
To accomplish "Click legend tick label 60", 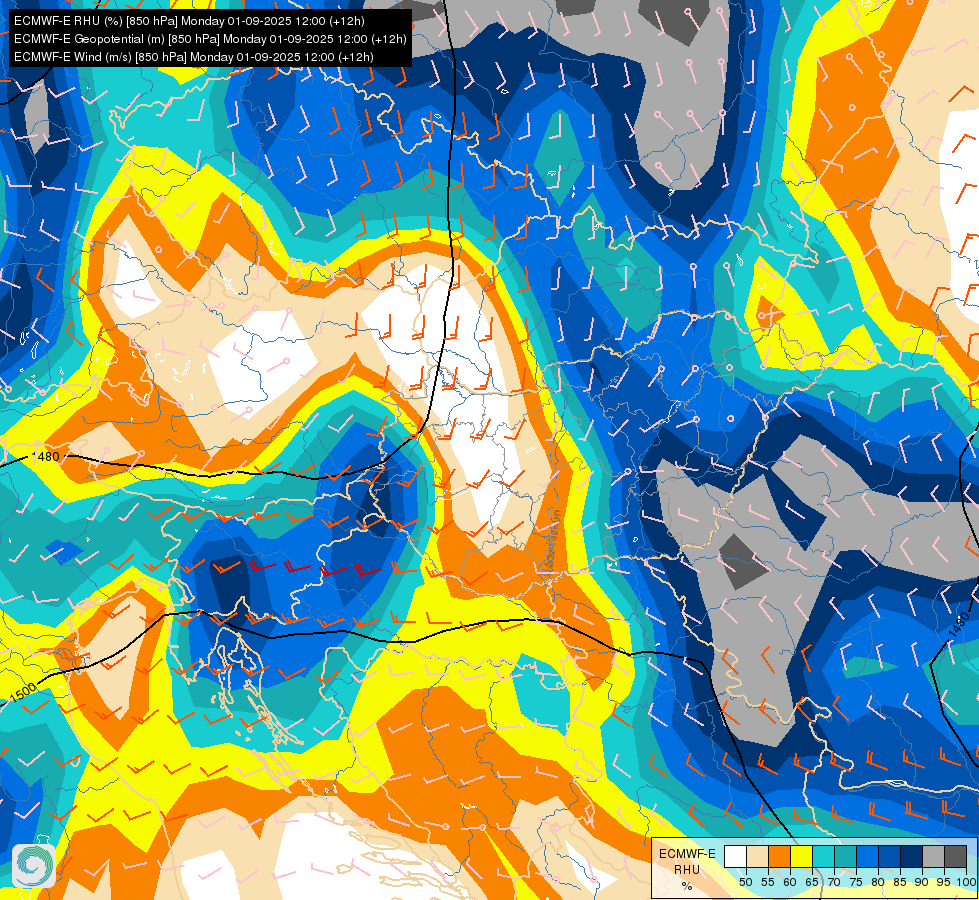I will [x=790, y=882].
